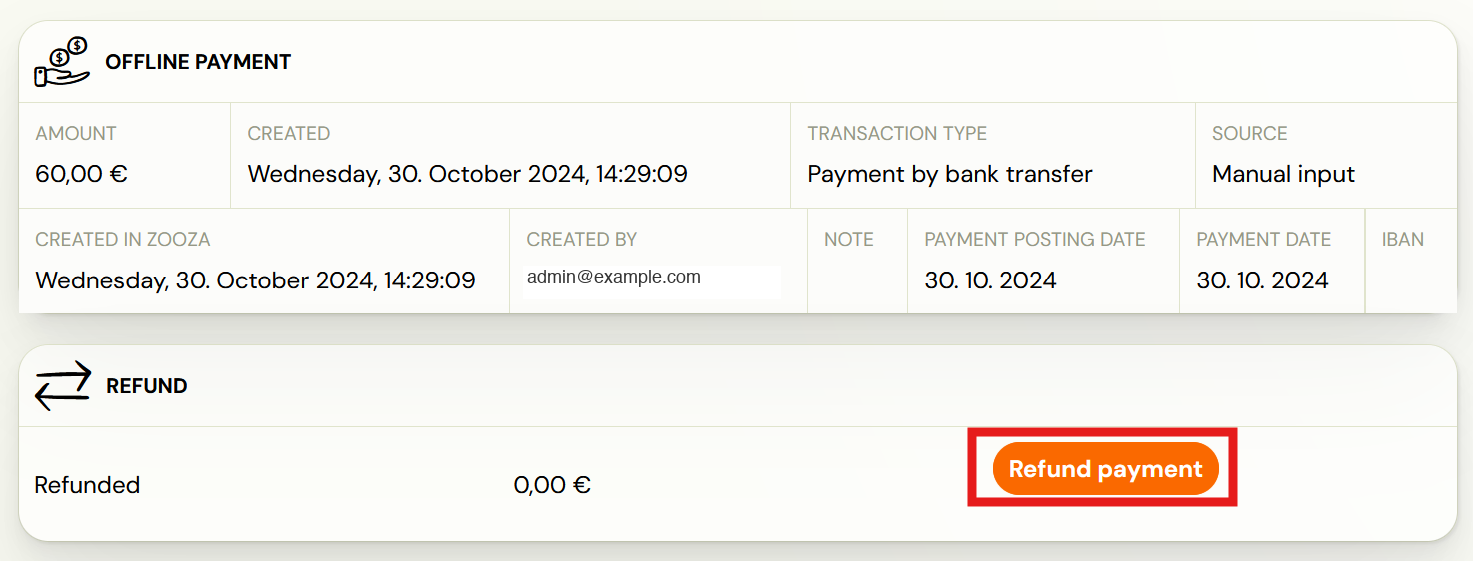
Task: Click the TRANSACTION TYPE label
Action: click(x=897, y=133)
